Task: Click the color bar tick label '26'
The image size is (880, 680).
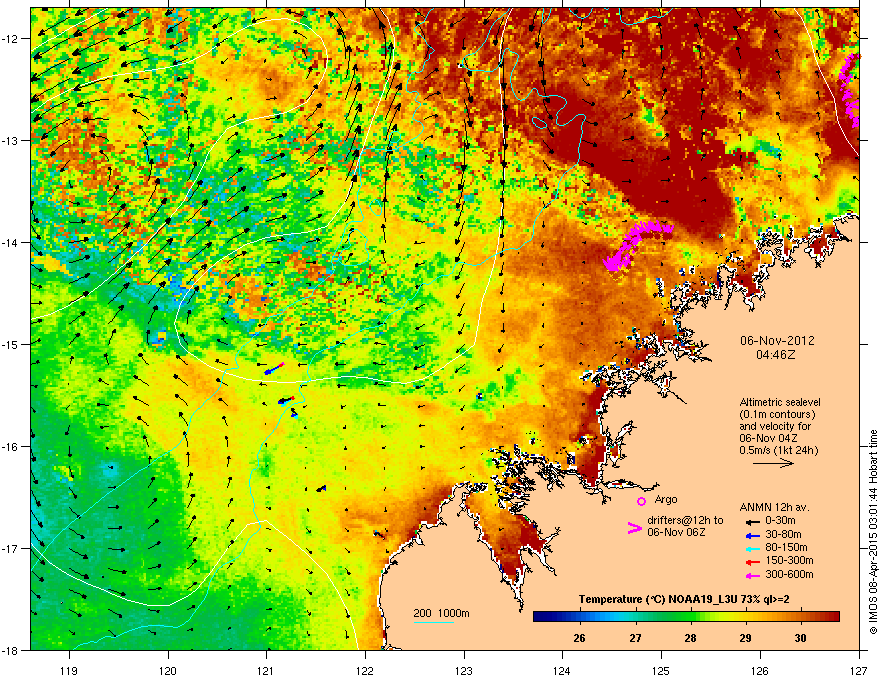Action: (579, 638)
